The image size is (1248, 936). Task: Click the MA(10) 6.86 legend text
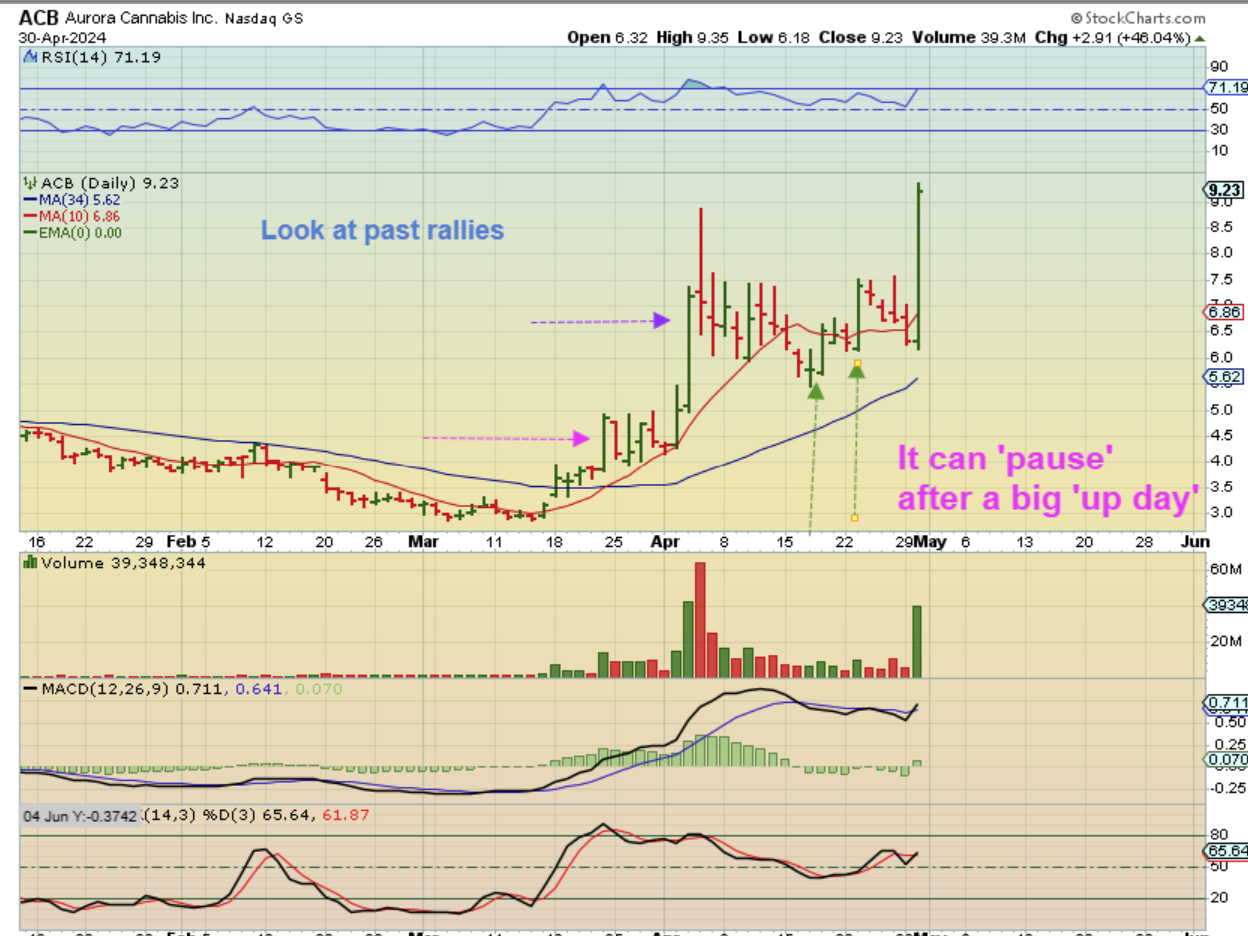79,216
